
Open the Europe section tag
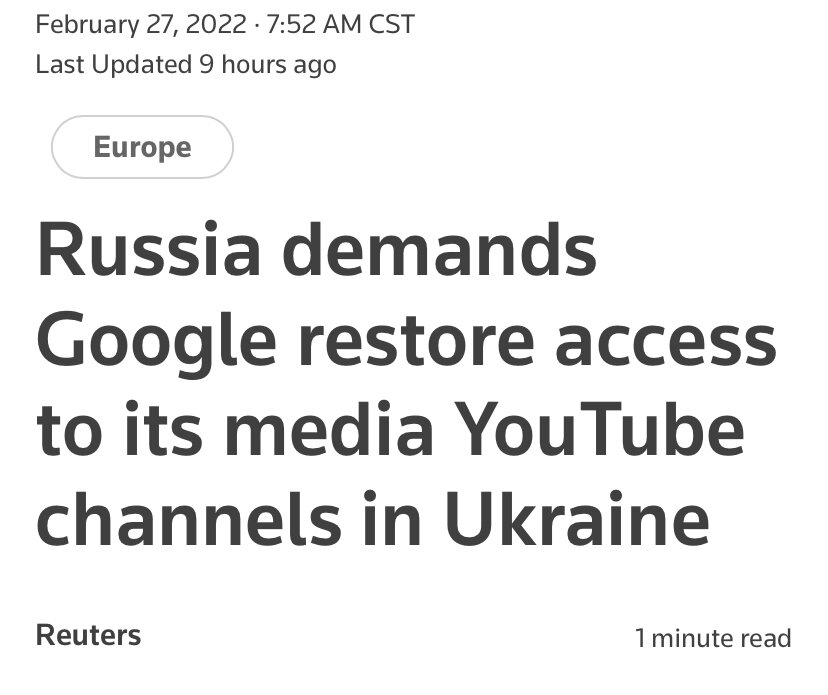click(142, 148)
